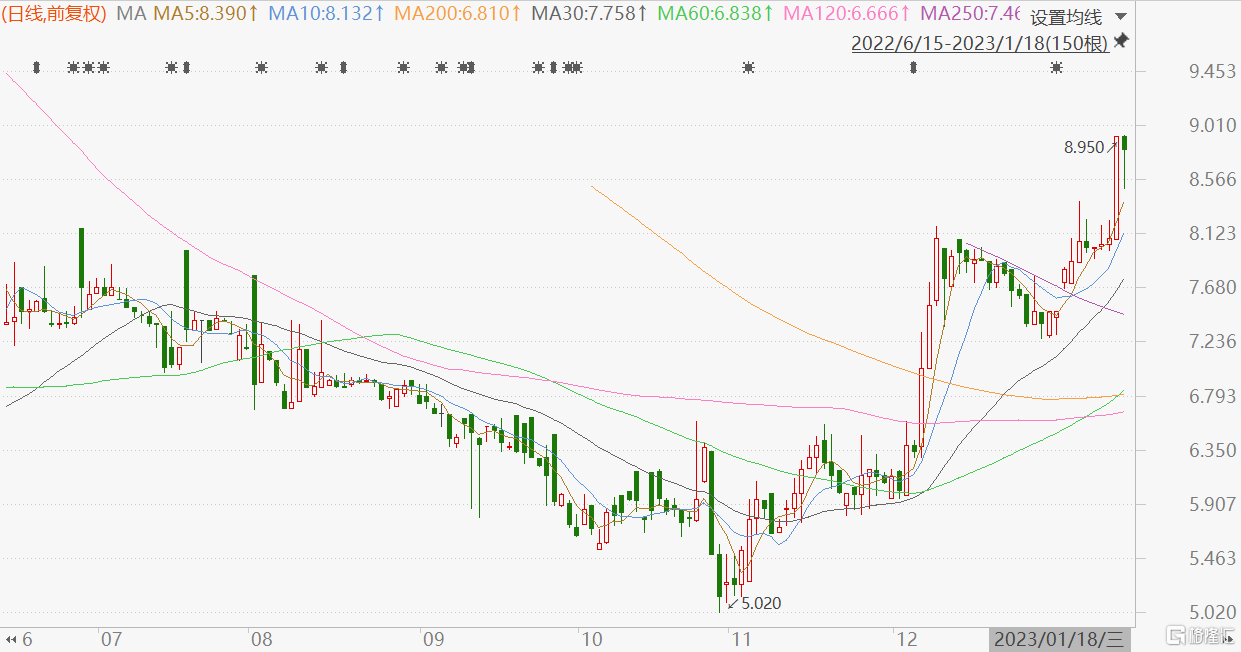The width and height of the screenshot is (1241, 652).
Task: Open the event marker above early December
Action: pos(913,67)
